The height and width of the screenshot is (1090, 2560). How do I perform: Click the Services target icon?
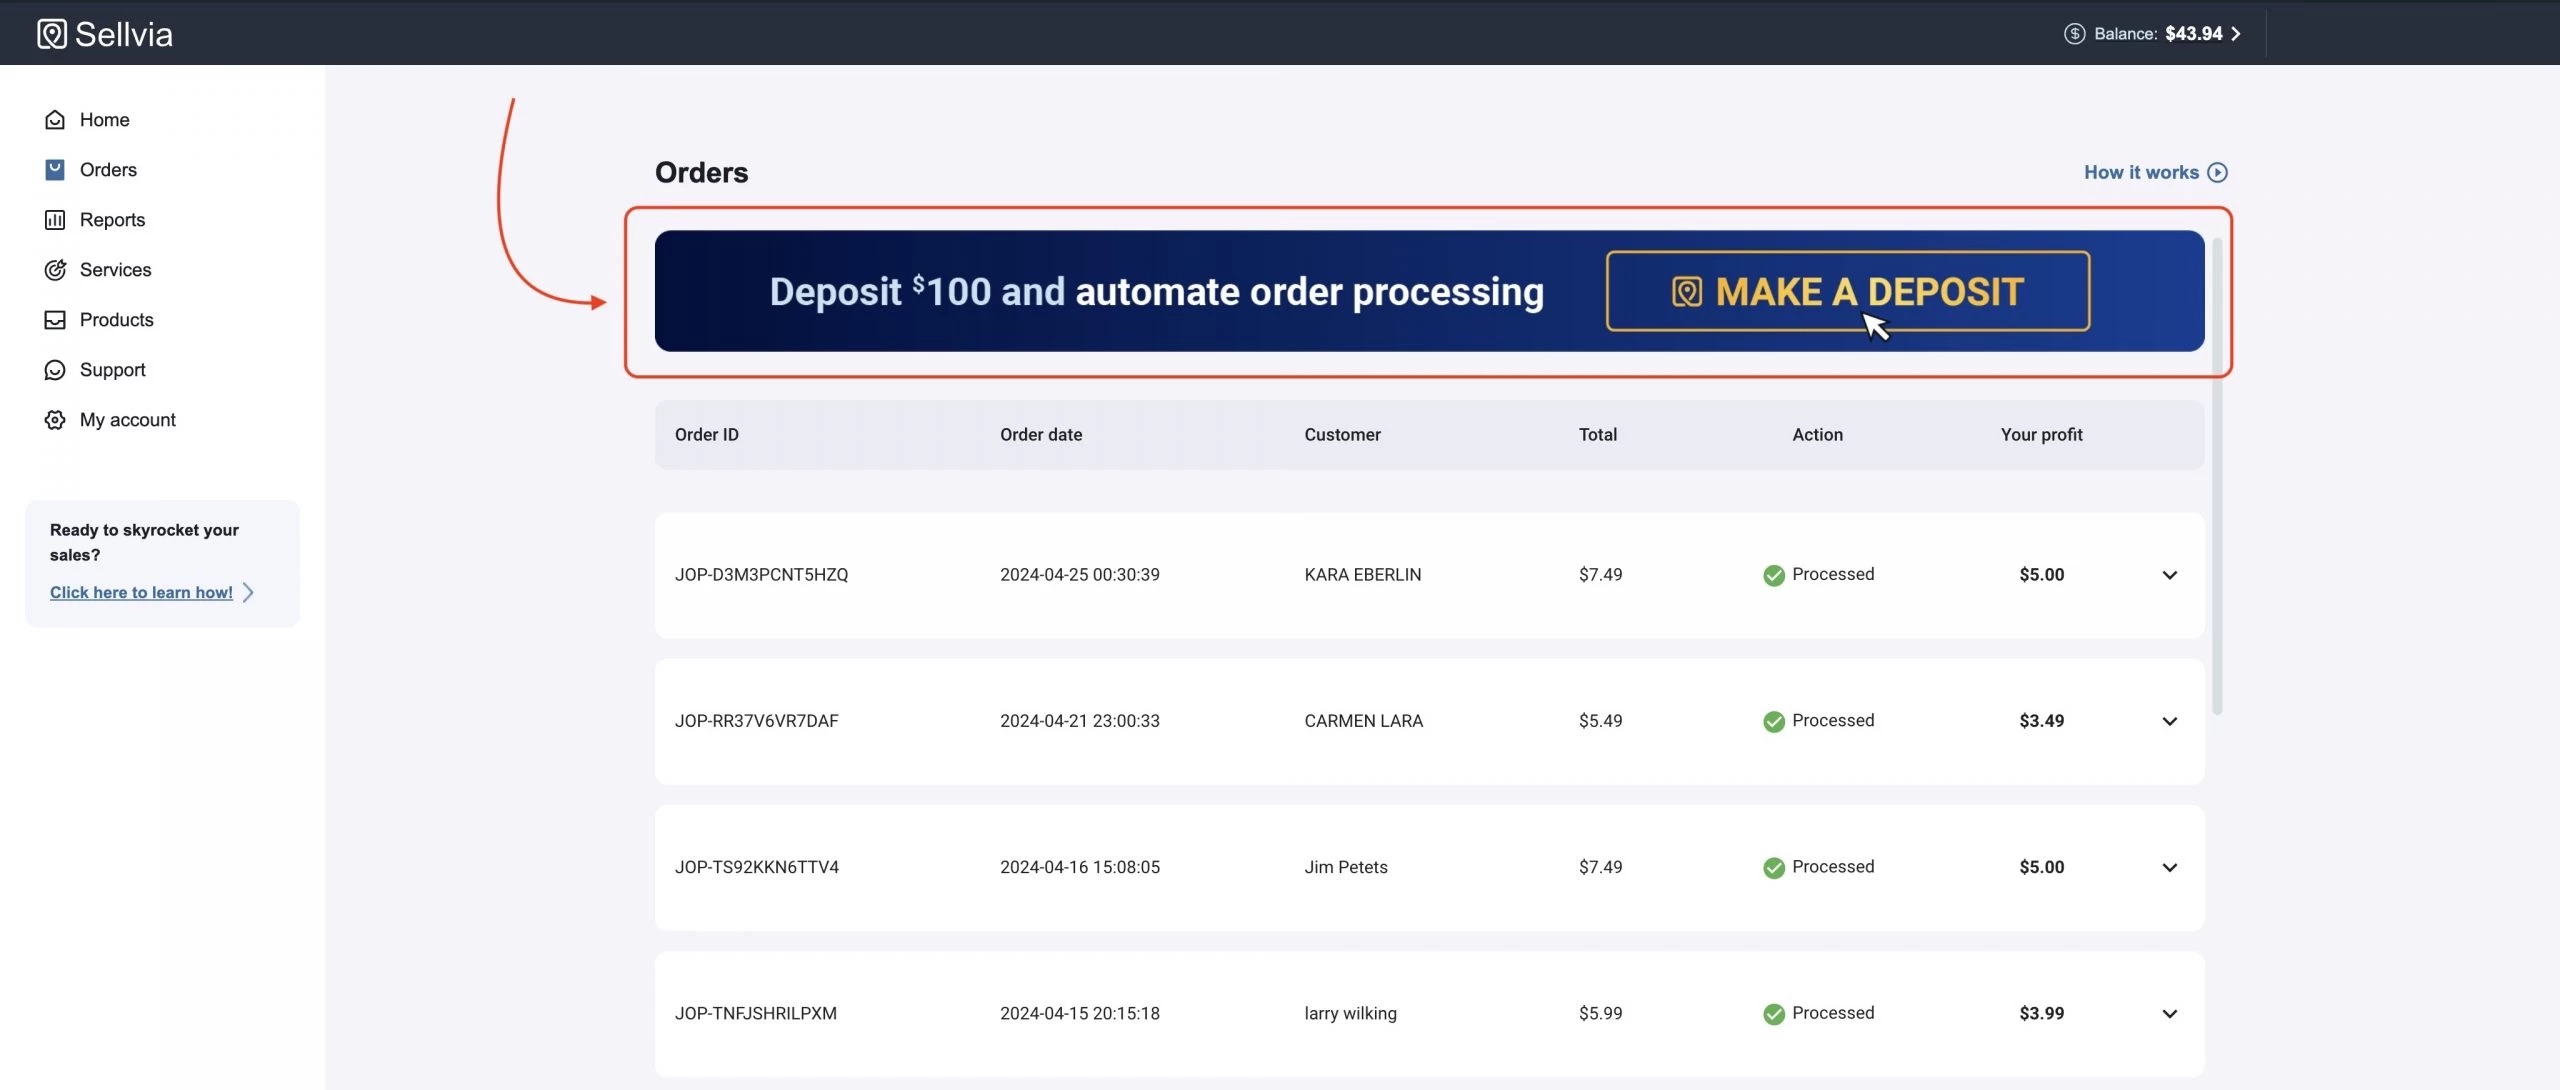coord(55,270)
